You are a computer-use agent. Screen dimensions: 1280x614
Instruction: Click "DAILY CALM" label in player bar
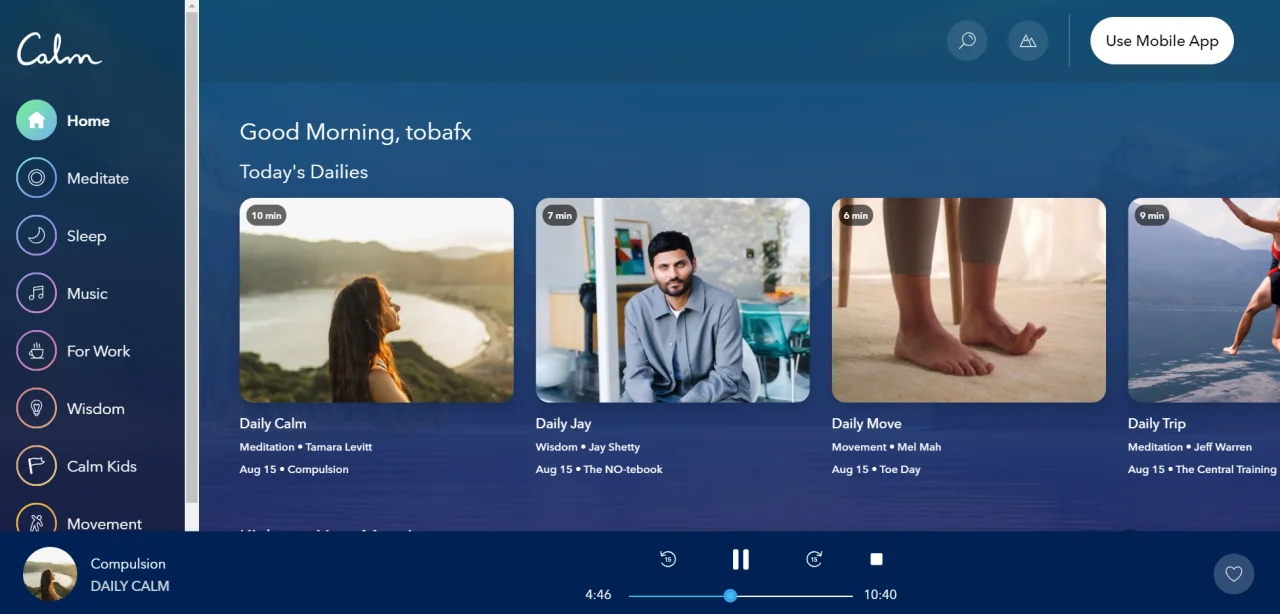coord(130,586)
